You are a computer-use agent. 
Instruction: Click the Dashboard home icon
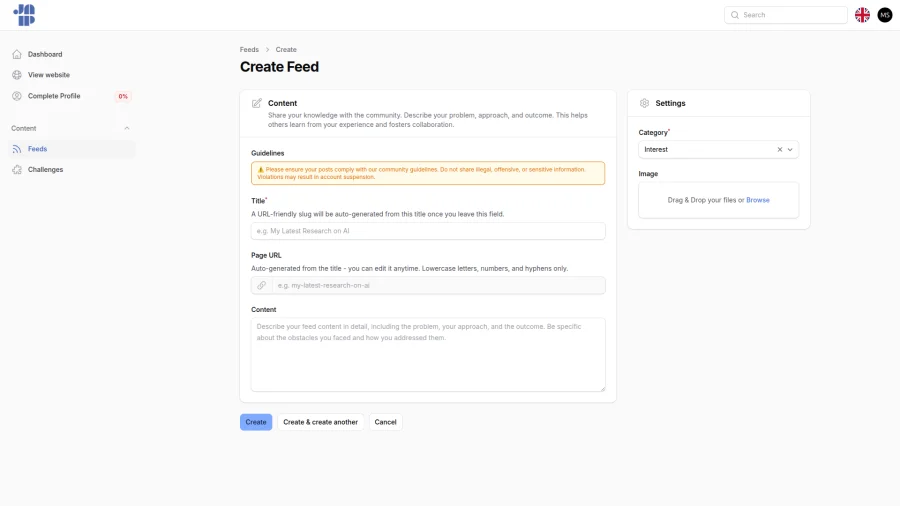tap(17, 55)
